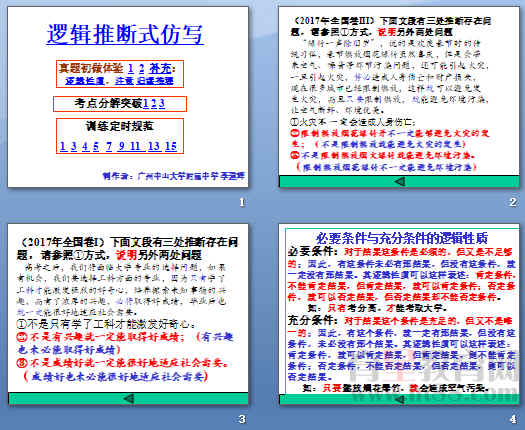The height and width of the screenshot is (430, 525).
Task: Click the author credit line on slide 1
Action: click(174, 176)
